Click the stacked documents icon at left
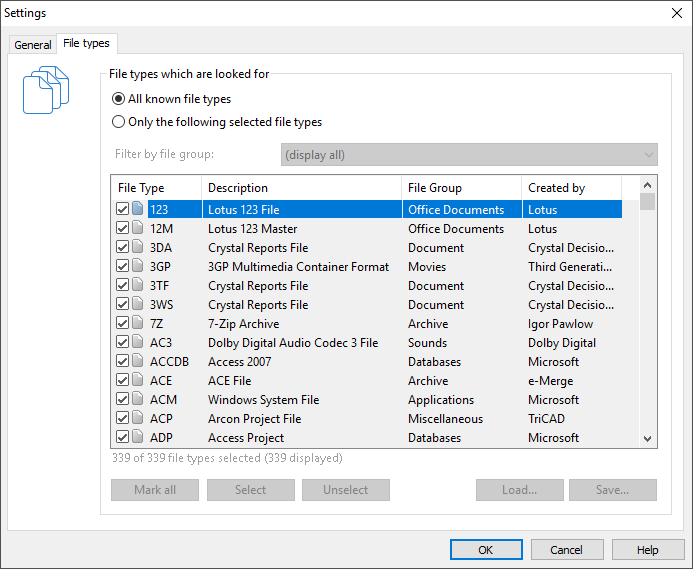 [x=46, y=90]
